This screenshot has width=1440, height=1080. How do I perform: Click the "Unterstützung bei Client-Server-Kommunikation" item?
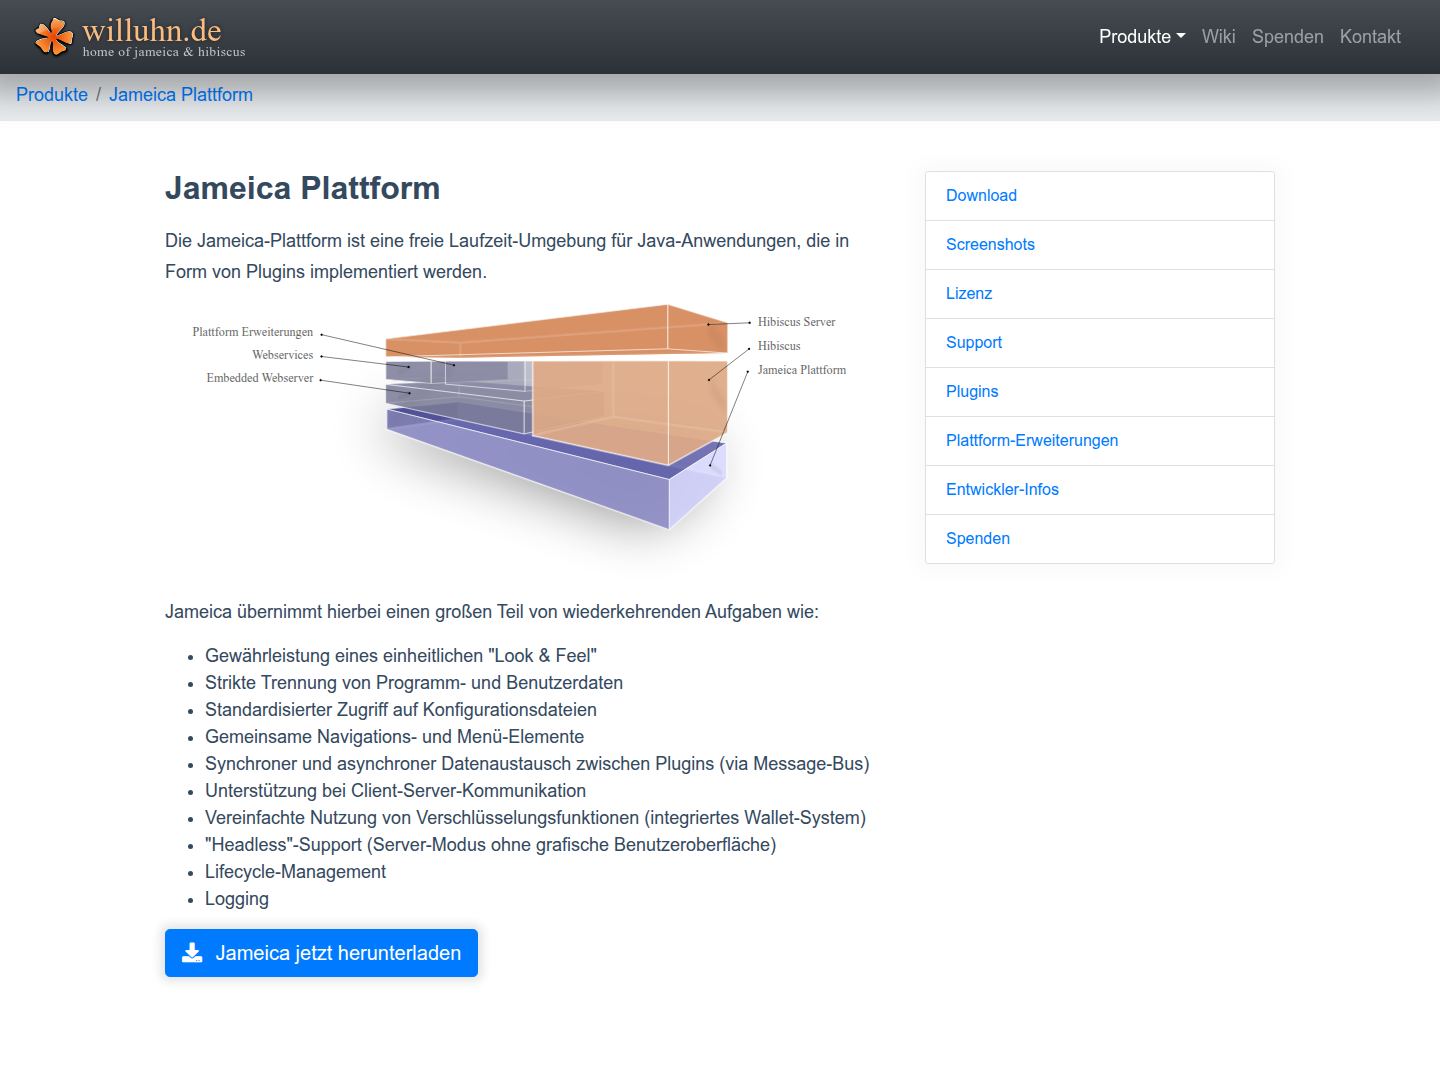(x=395, y=791)
